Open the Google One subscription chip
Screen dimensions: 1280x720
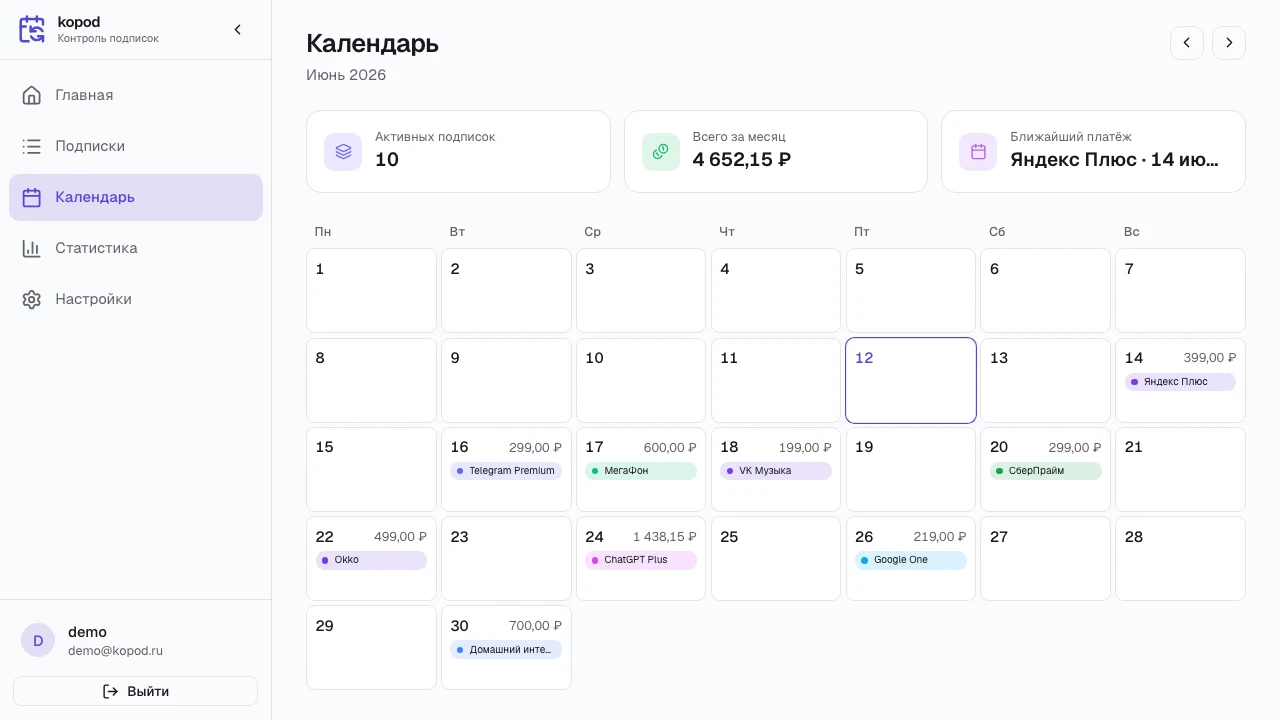click(911, 560)
